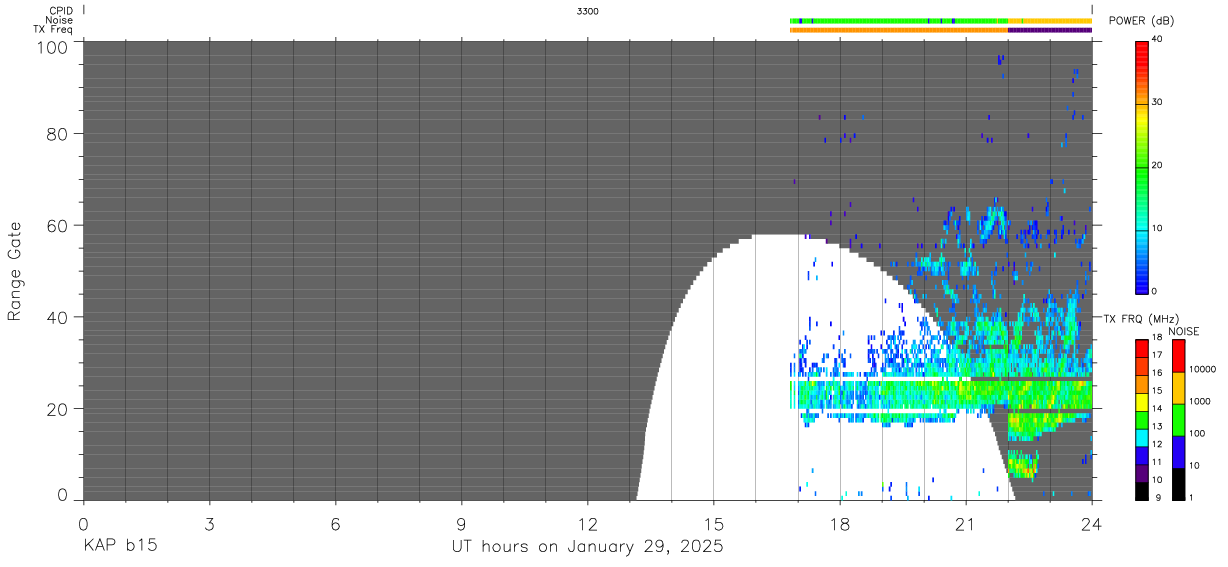Click the NOISE legend title
The height and width of the screenshot is (567, 1228).
click(x=1184, y=331)
